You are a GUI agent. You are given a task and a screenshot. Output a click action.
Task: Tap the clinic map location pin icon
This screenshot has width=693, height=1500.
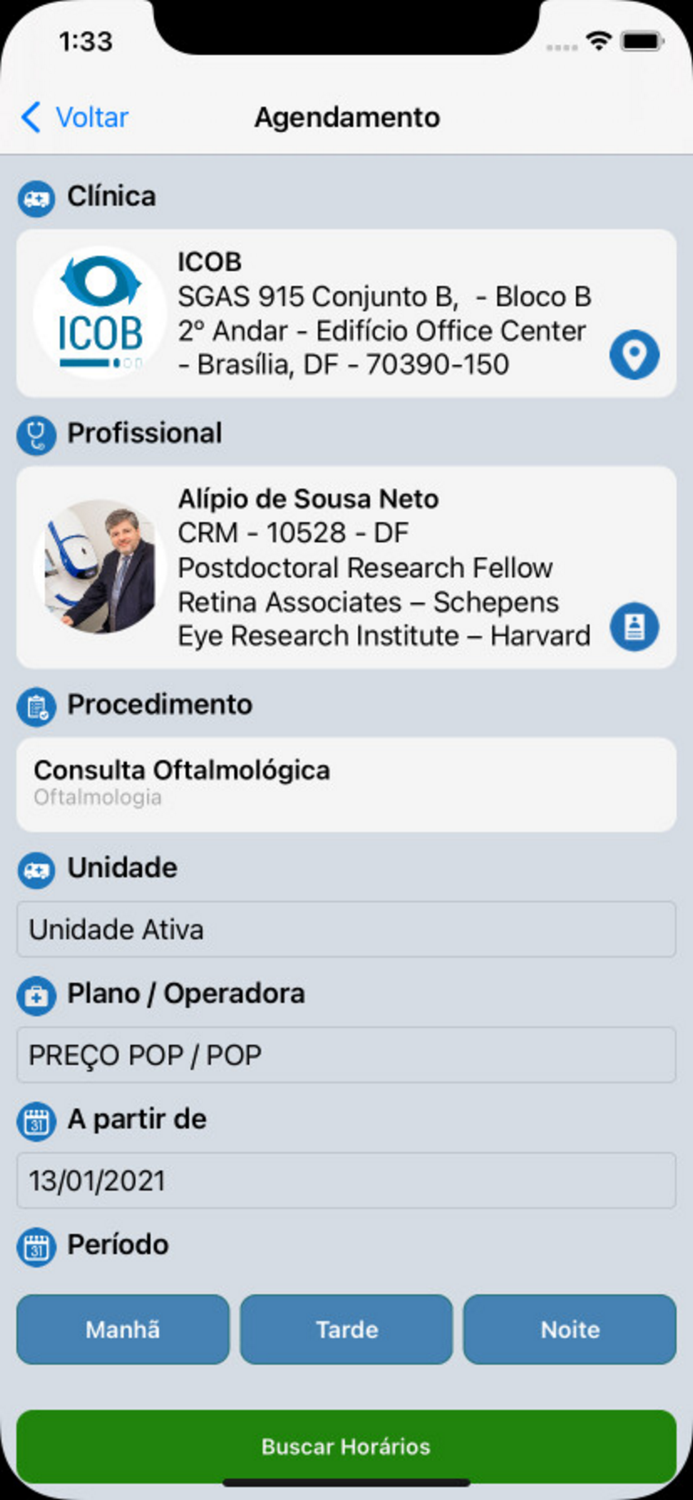click(635, 355)
